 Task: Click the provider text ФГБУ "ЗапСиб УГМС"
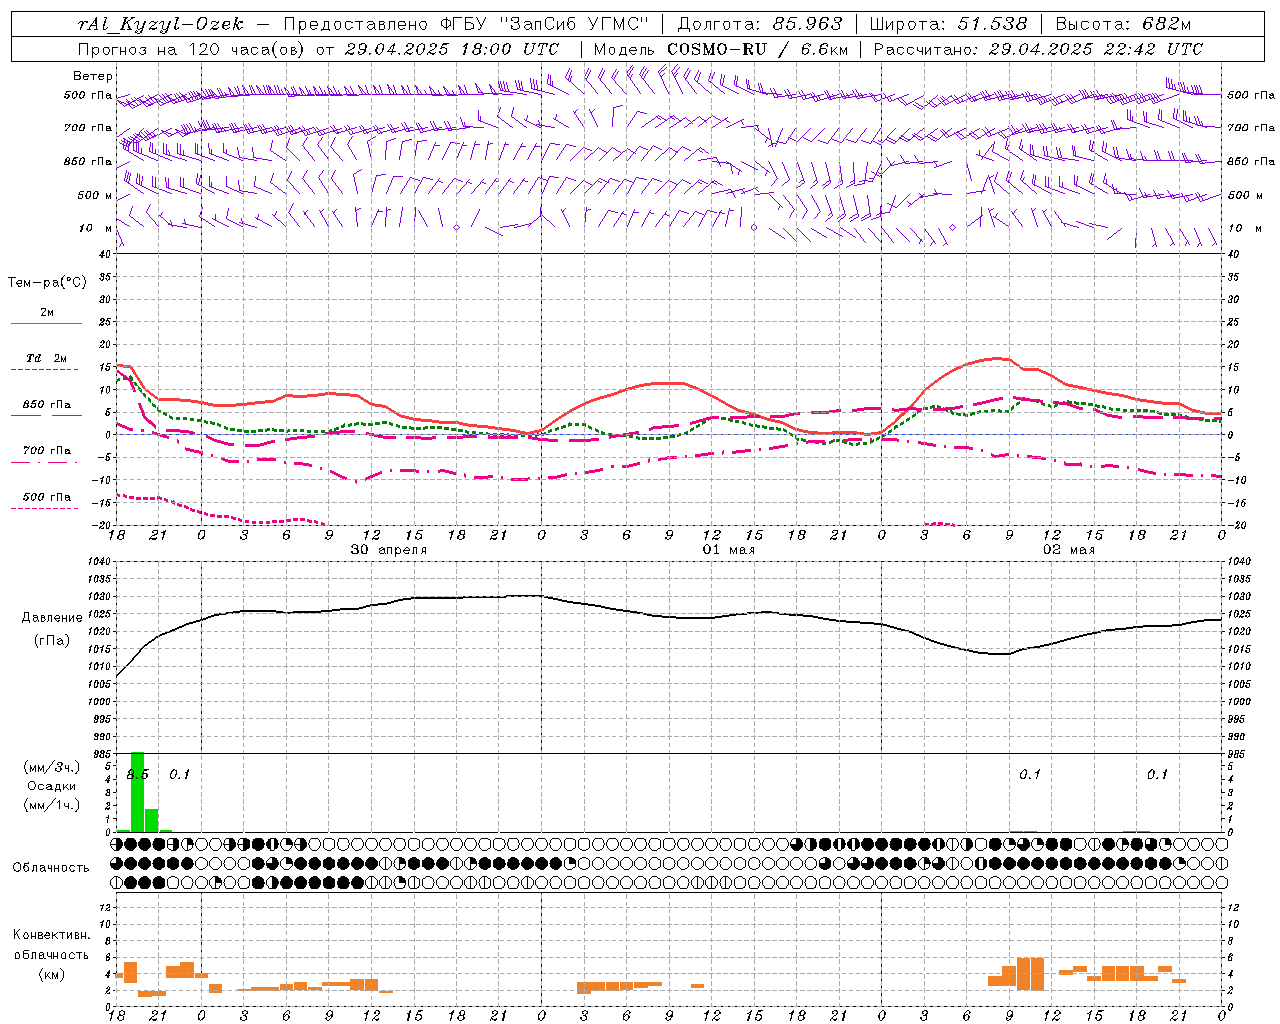[x=545, y=24]
